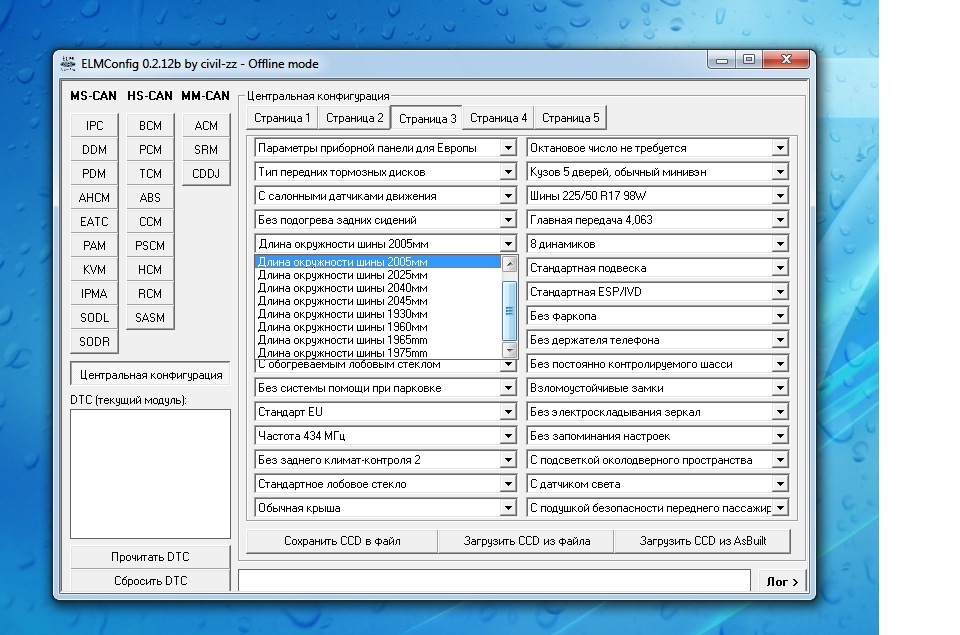Image resolution: width=960 pixels, height=635 pixels.
Task: Click the tire list scrollbar down arrow
Action: (509, 351)
